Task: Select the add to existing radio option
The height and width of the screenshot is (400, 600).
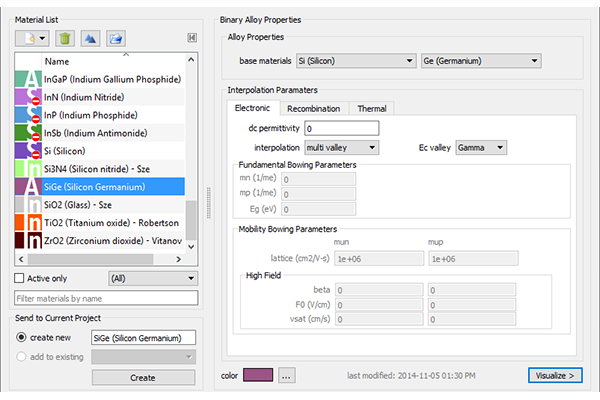Action: [x=21, y=357]
